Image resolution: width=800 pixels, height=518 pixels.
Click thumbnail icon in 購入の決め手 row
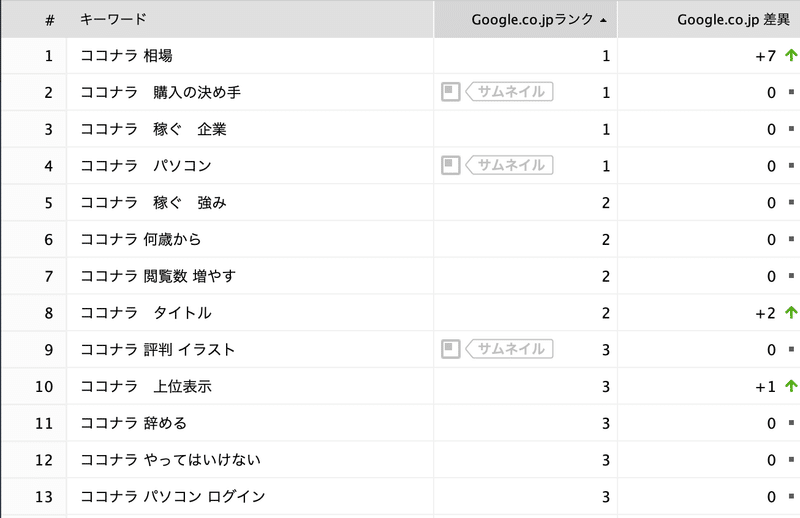click(x=451, y=92)
